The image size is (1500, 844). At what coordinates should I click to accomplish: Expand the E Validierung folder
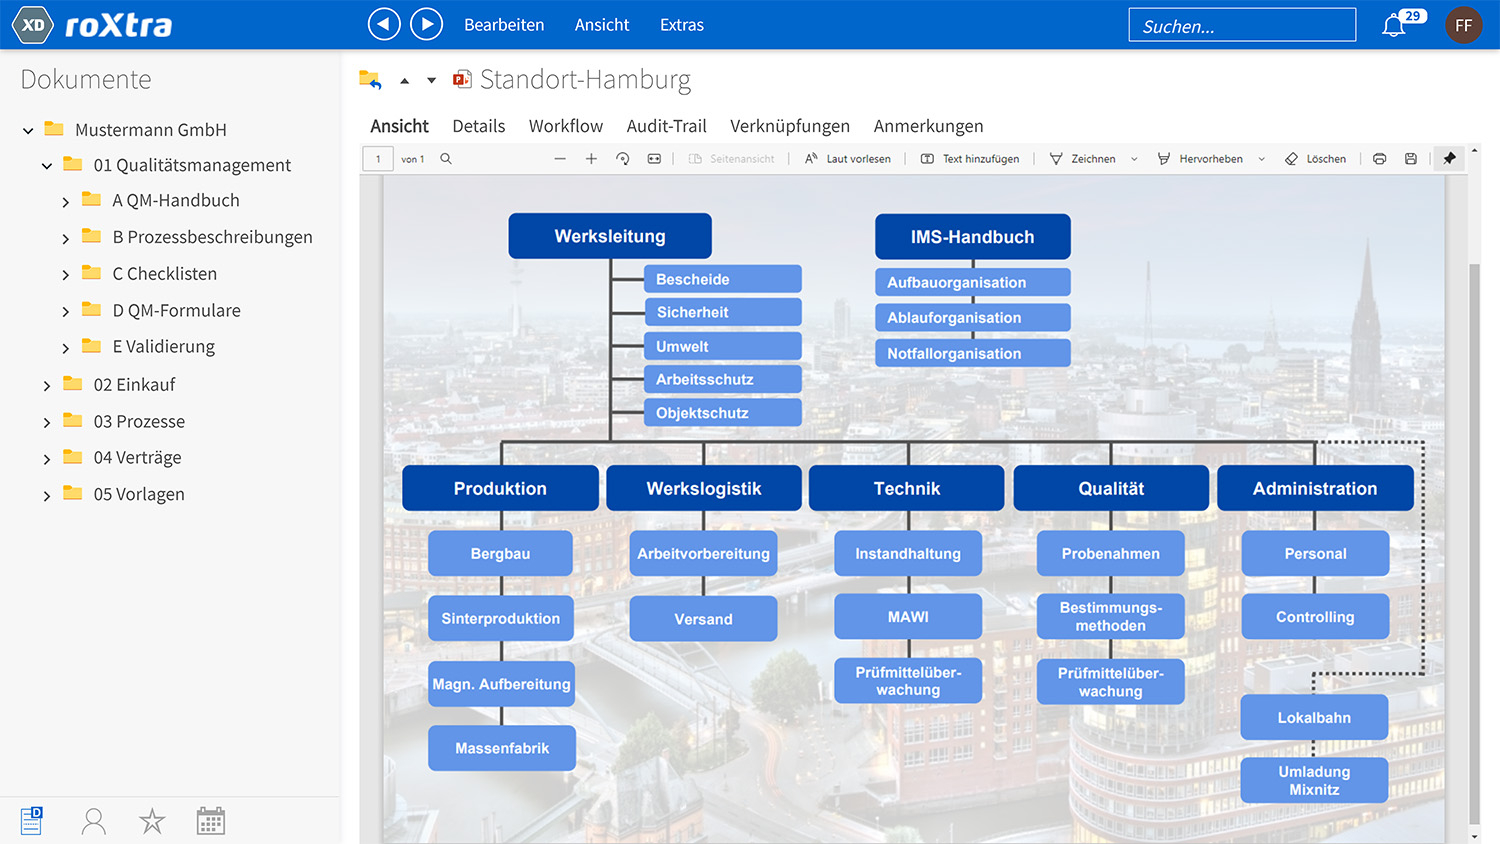click(66, 348)
